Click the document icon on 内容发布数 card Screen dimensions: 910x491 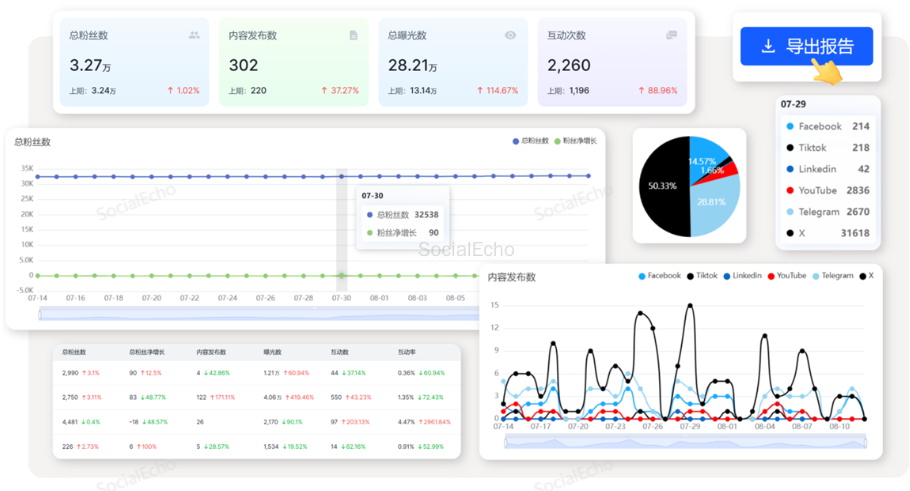click(353, 35)
